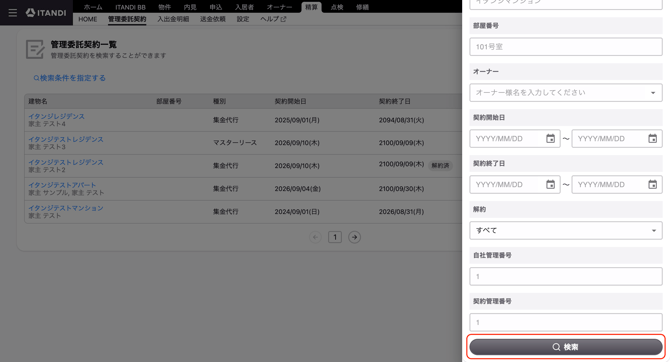Screen dimensions: 670x362
Task: Open the HOME sub-navigation tab
Action: (x=88, y=19)
